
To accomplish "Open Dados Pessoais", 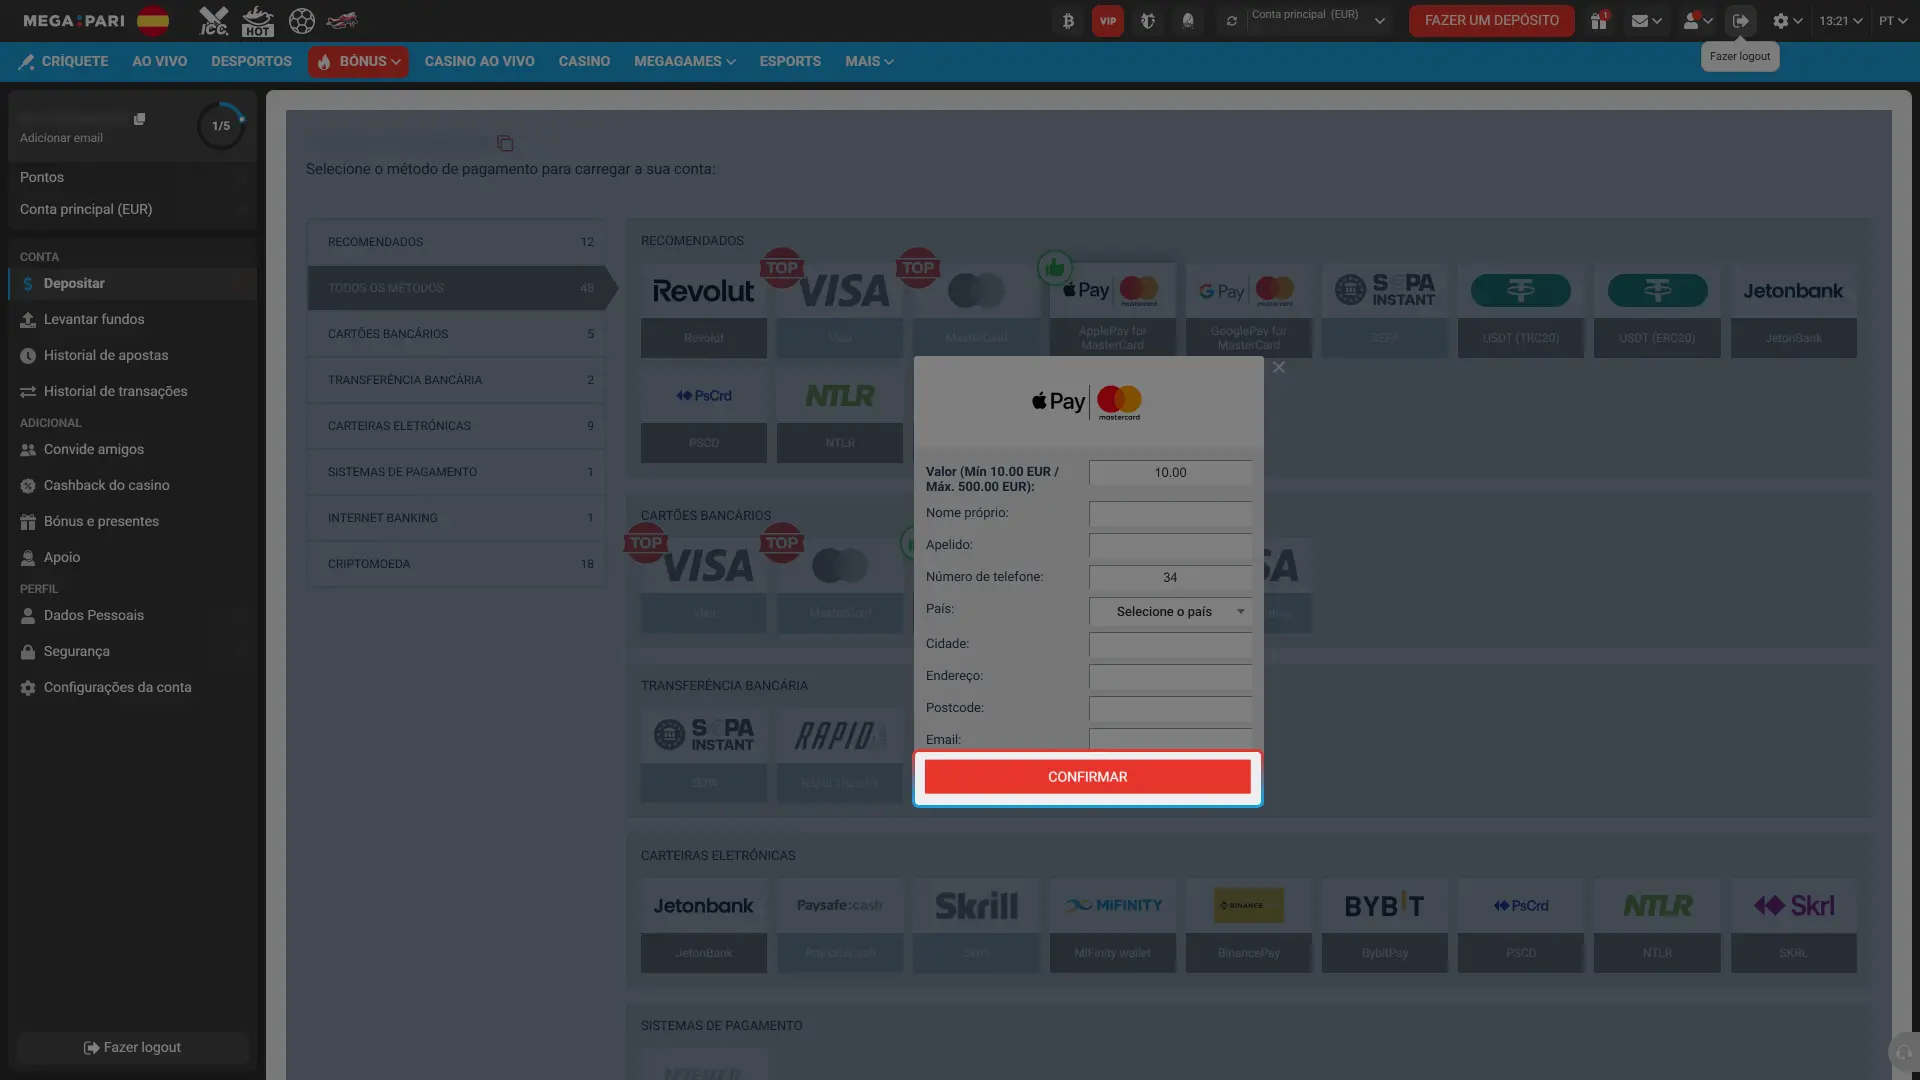I will [x=133, y=616].
